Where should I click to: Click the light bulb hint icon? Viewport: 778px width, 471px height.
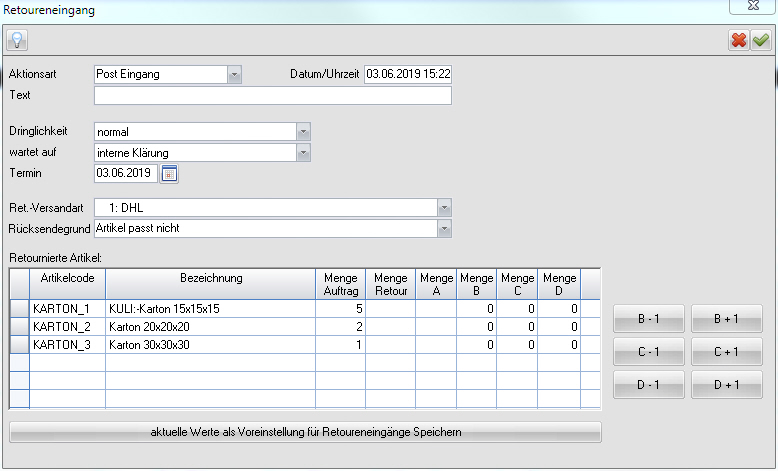(x=17, y=40)
